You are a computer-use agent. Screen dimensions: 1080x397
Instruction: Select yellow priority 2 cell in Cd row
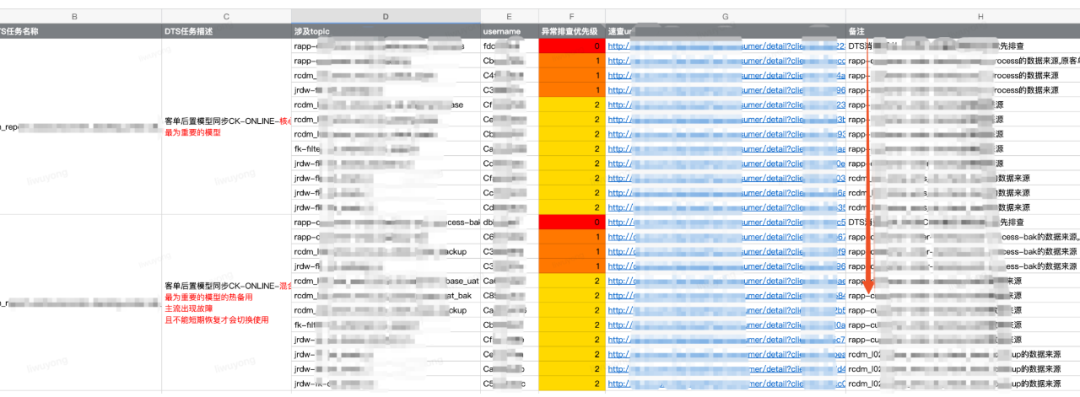(572, 207)
